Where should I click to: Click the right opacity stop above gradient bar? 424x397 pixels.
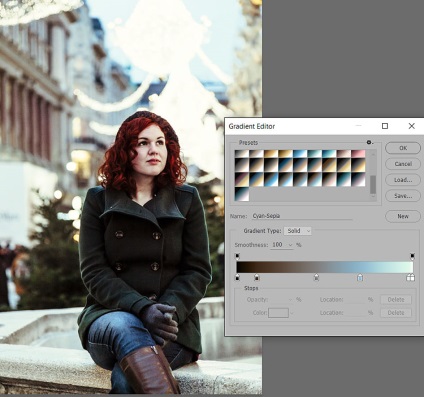click(x=412, y=256)
